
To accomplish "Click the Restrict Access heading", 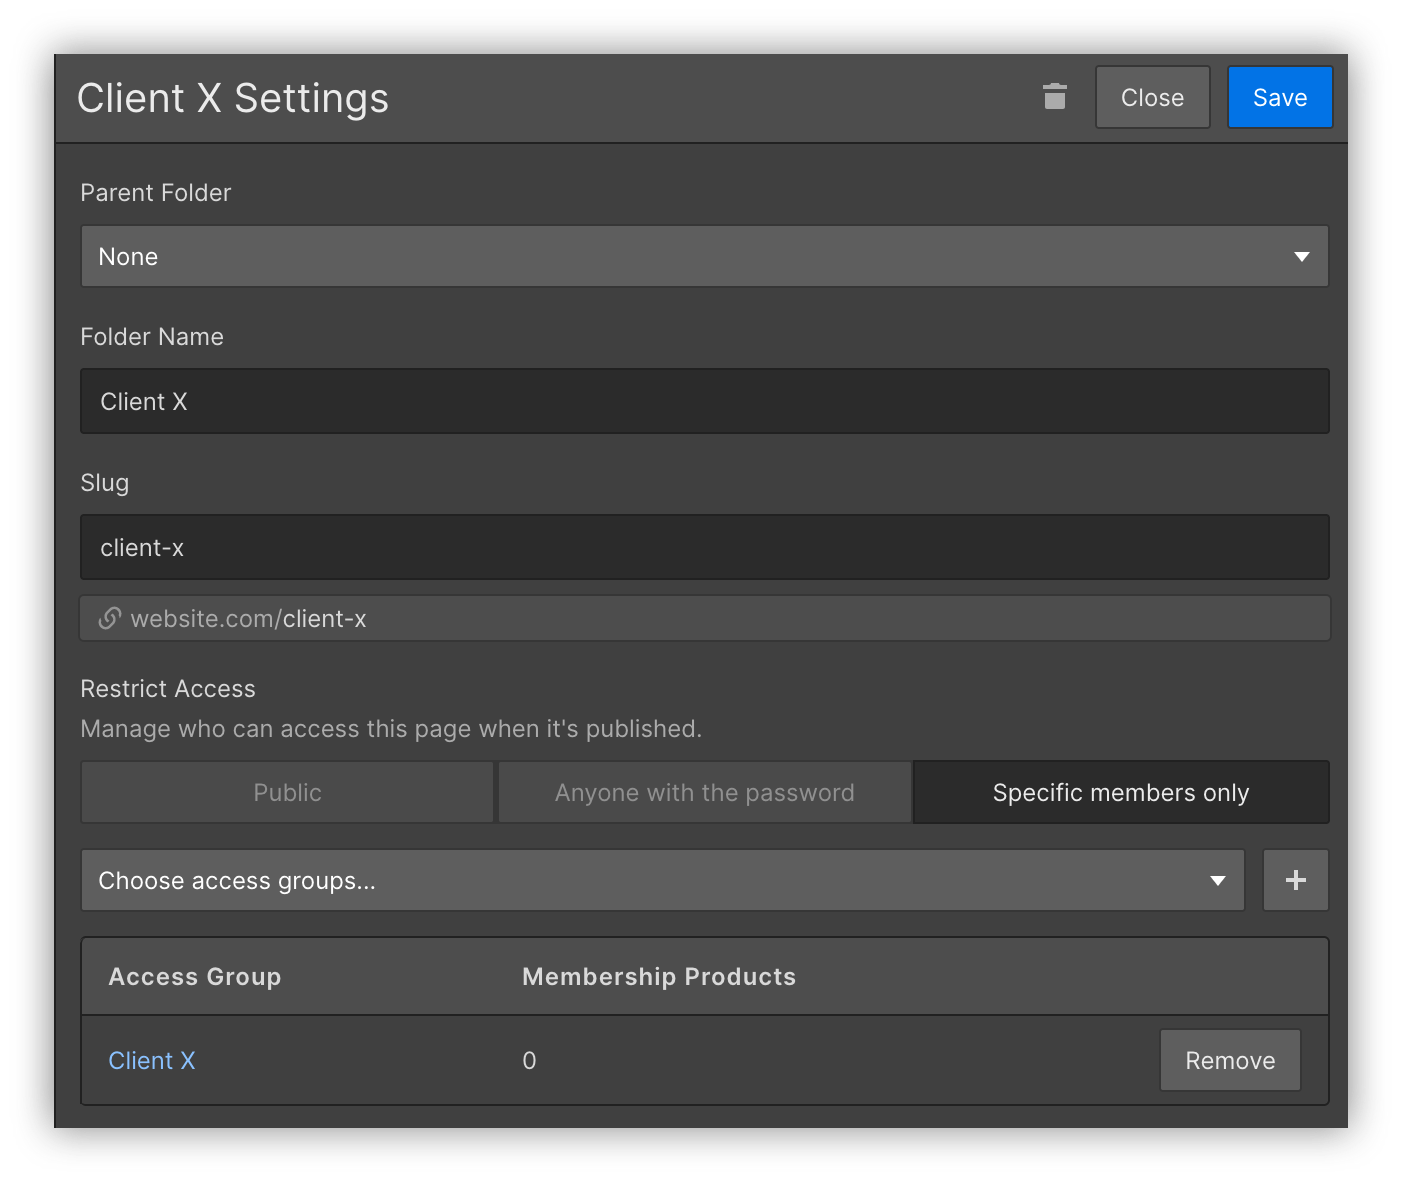I will [x=168, y=689].
